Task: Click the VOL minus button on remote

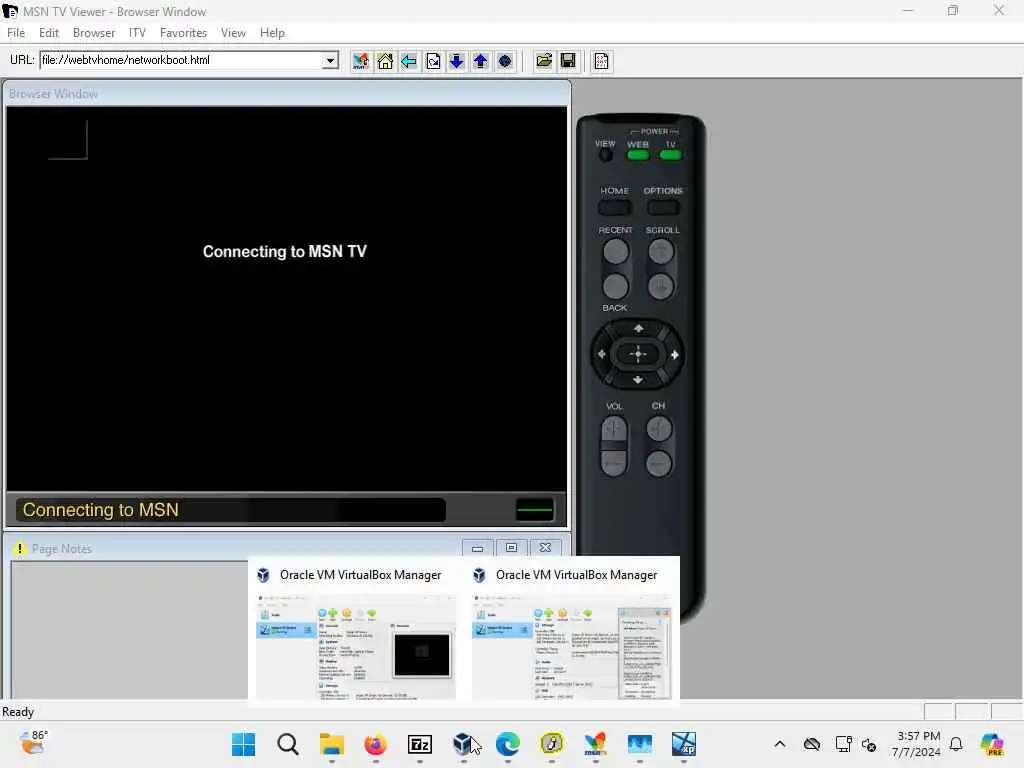Action: coord(613,462)
